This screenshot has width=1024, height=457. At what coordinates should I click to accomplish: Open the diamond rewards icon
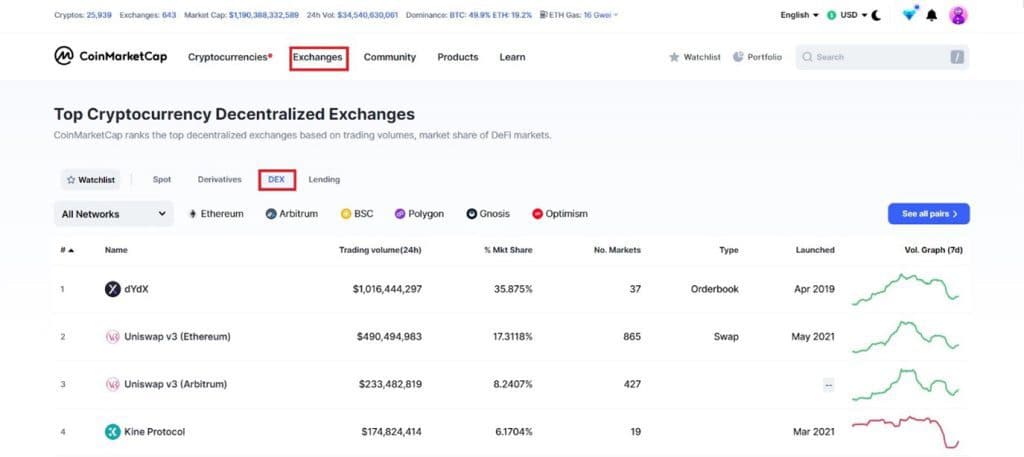[x=909, y=14]
